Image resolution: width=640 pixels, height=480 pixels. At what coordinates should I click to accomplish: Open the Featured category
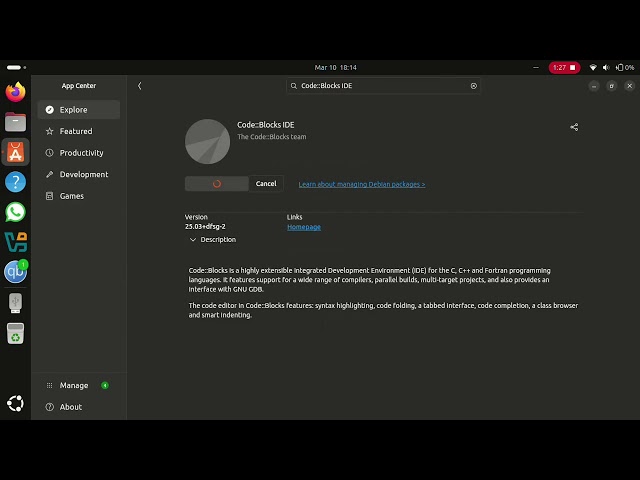[79, 131]
